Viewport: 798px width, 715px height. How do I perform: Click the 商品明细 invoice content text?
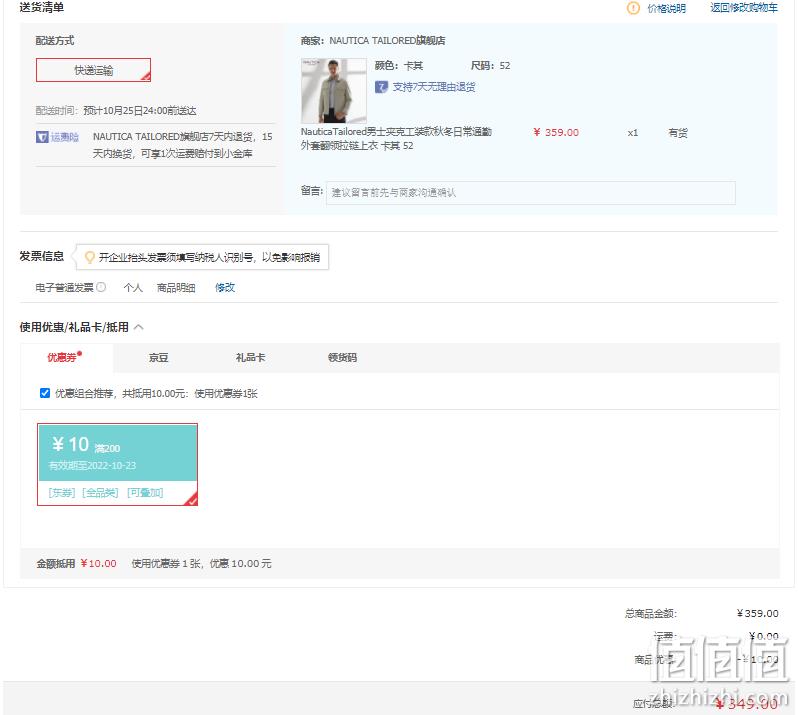(x=176, y=288)
